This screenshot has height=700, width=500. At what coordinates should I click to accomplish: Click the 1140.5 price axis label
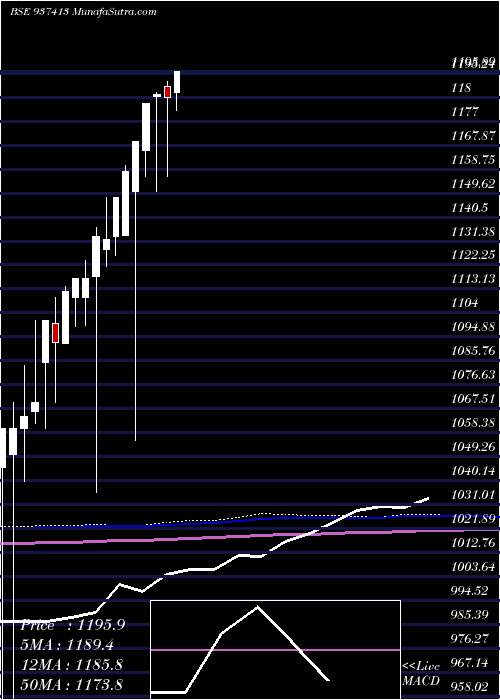(x=470, y=208)
